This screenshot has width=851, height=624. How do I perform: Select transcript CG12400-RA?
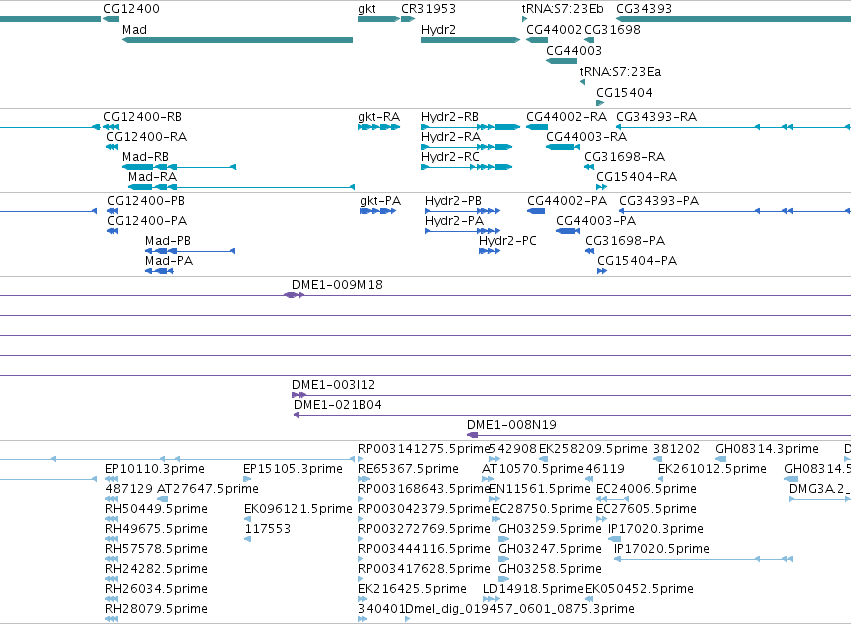[147, 137]
